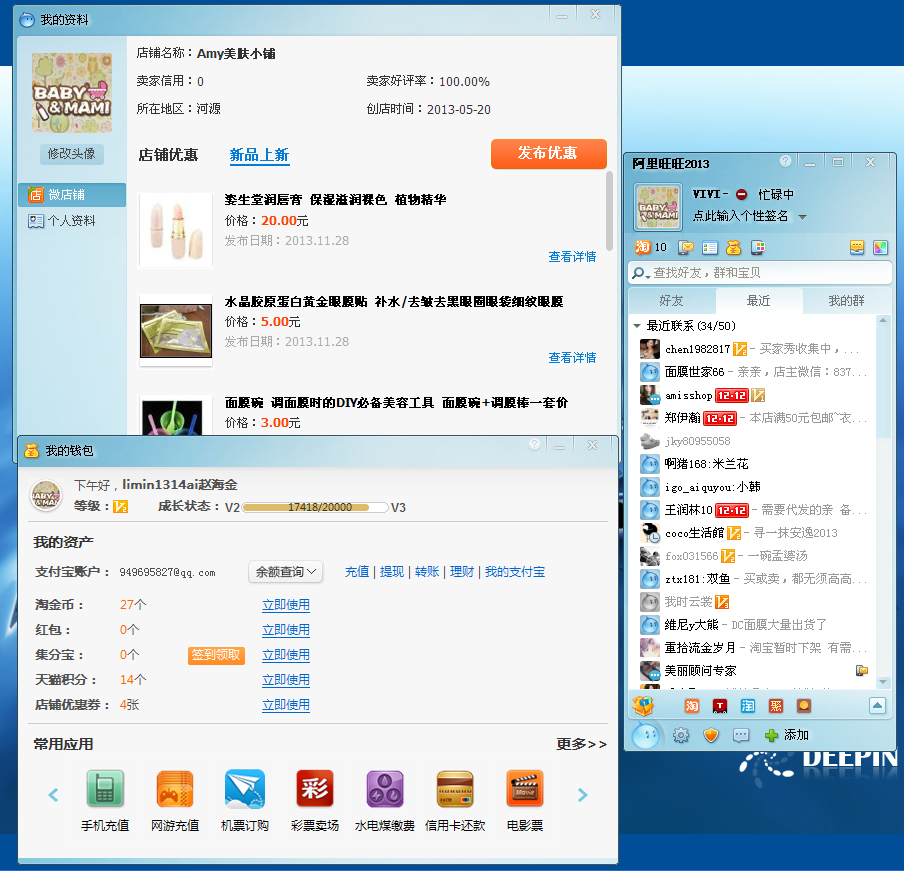
Task: Open 手机充值 phone recharge app
Action: tap(105, 801)
